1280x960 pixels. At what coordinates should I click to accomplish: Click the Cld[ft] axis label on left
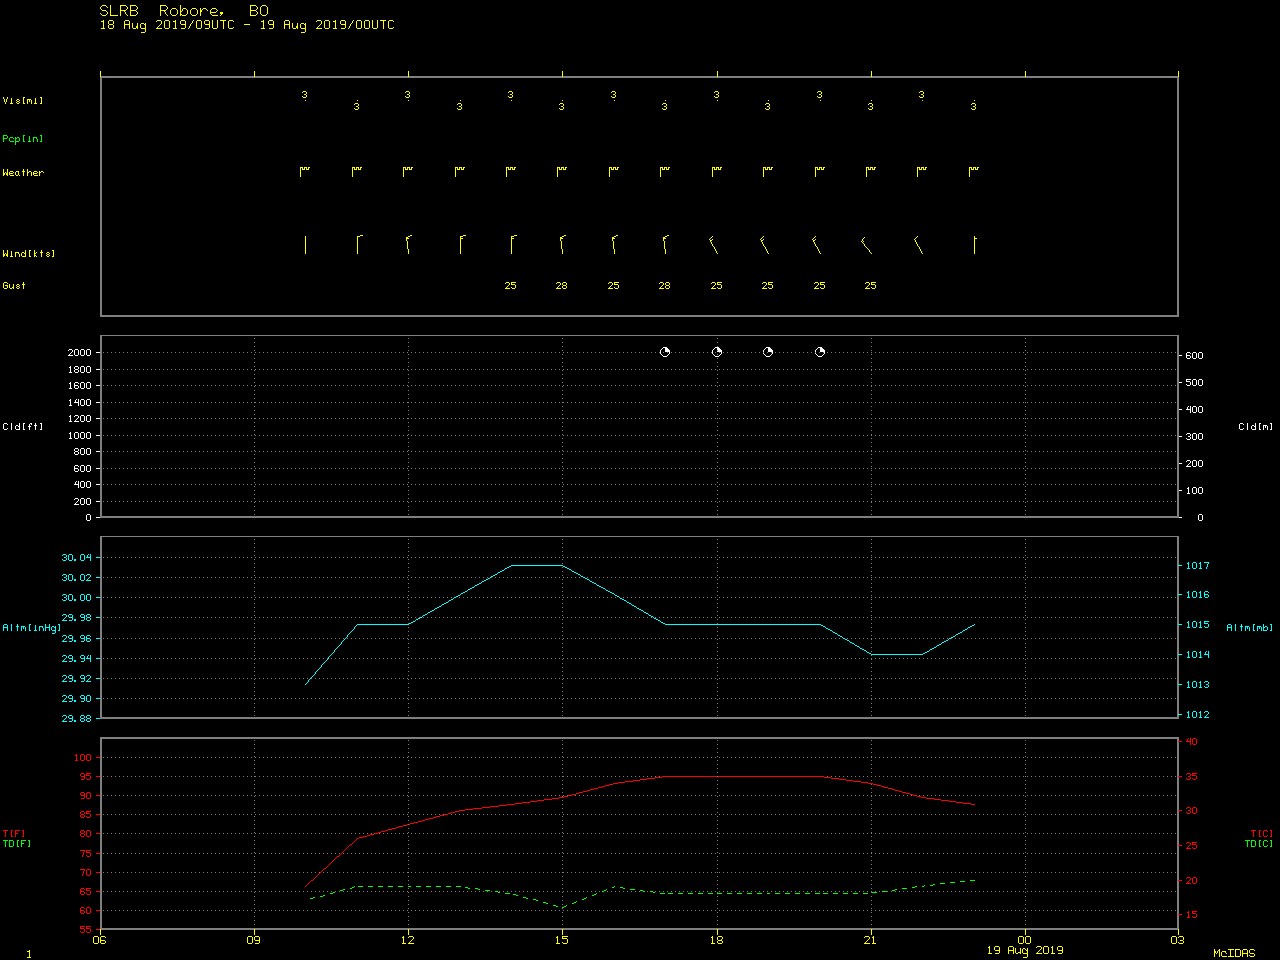coord(23,427)
